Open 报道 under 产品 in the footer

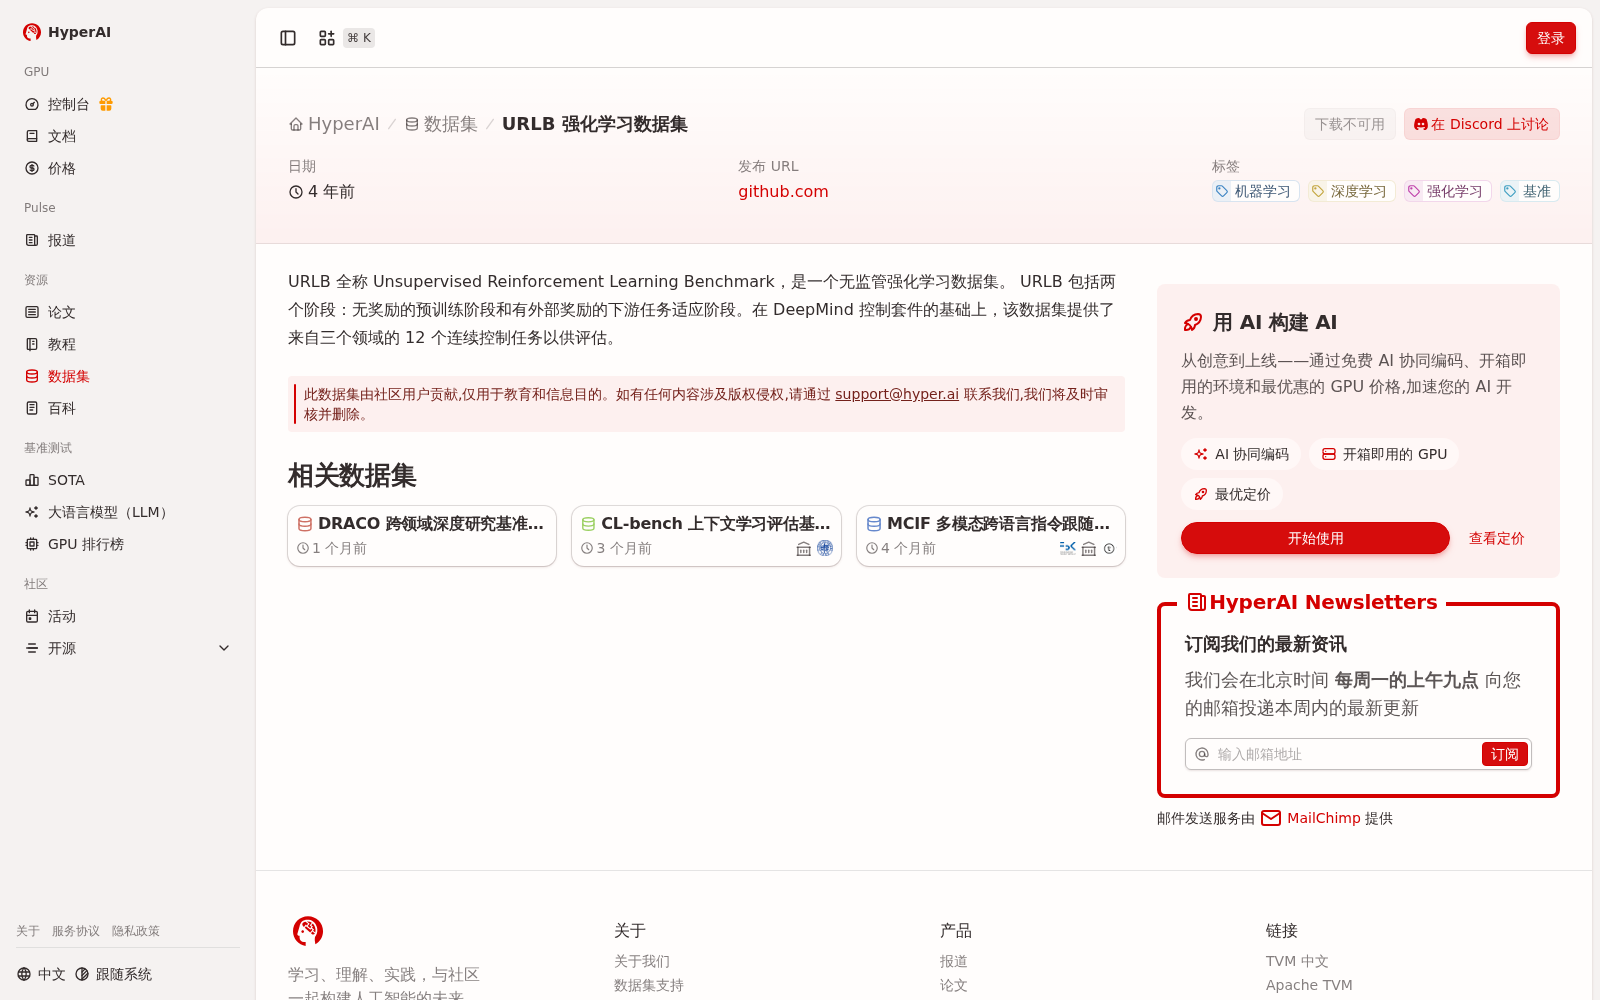954,961
